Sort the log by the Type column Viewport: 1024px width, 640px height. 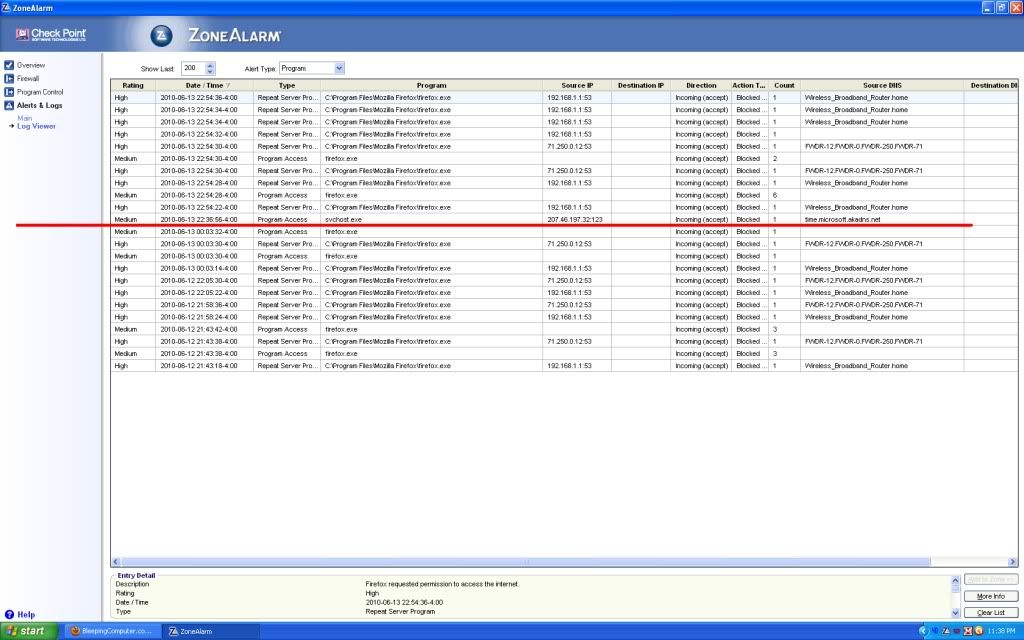pyautogui.click(x=287, y=85)
